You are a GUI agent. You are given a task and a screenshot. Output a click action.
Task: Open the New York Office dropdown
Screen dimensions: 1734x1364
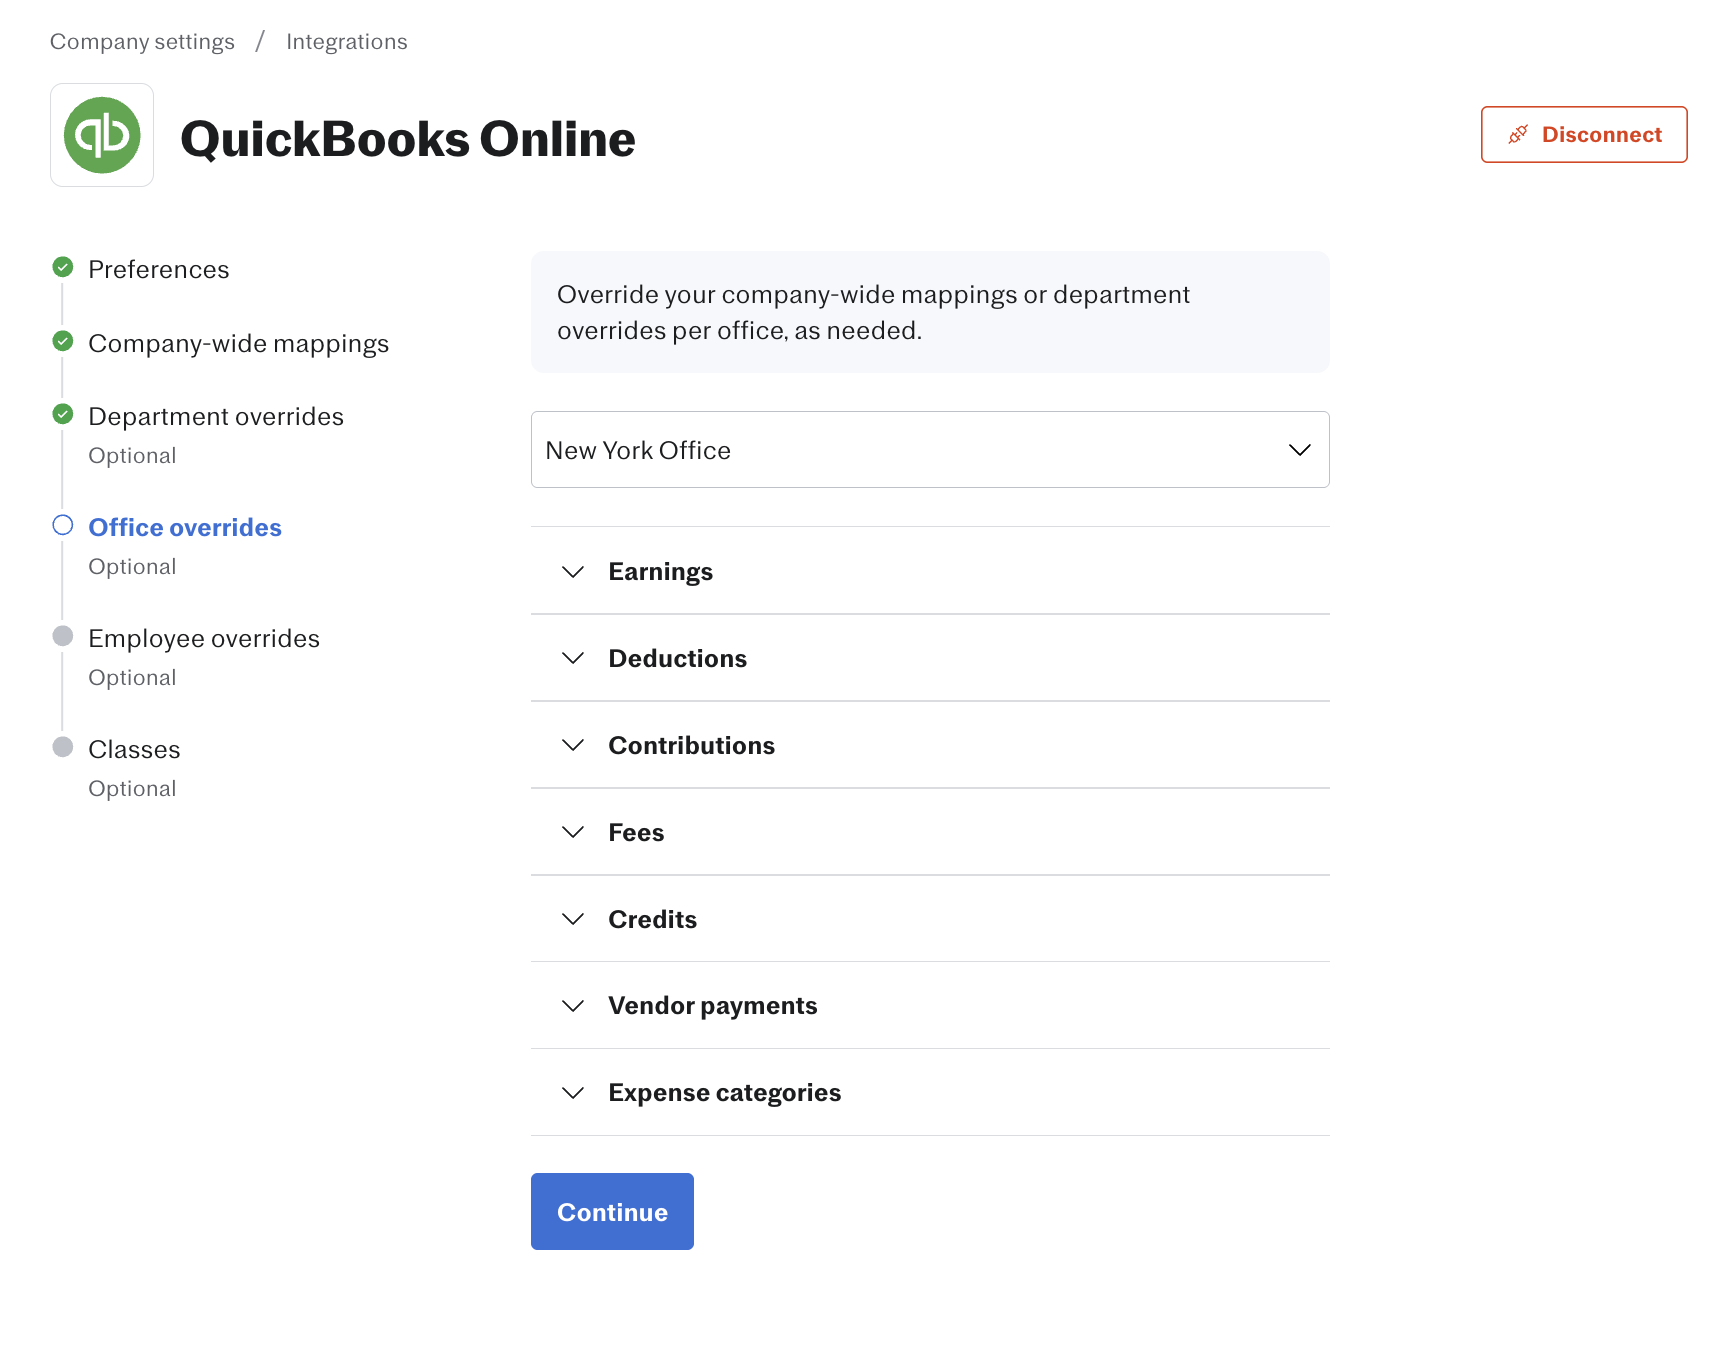930,450
